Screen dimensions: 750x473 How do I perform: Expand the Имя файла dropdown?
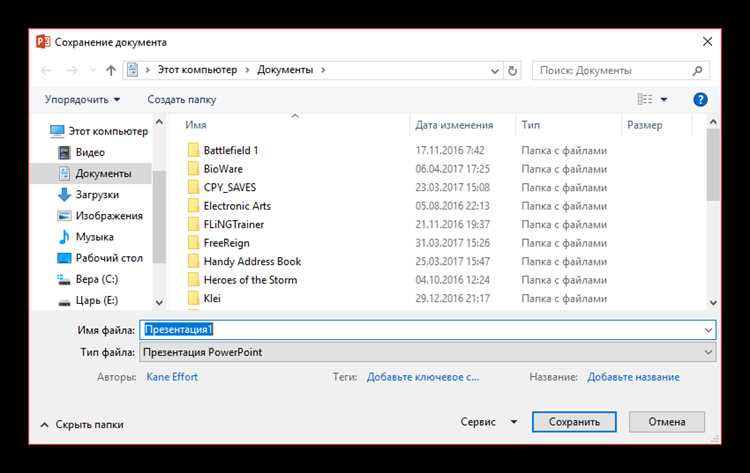[x=708, y=330]
